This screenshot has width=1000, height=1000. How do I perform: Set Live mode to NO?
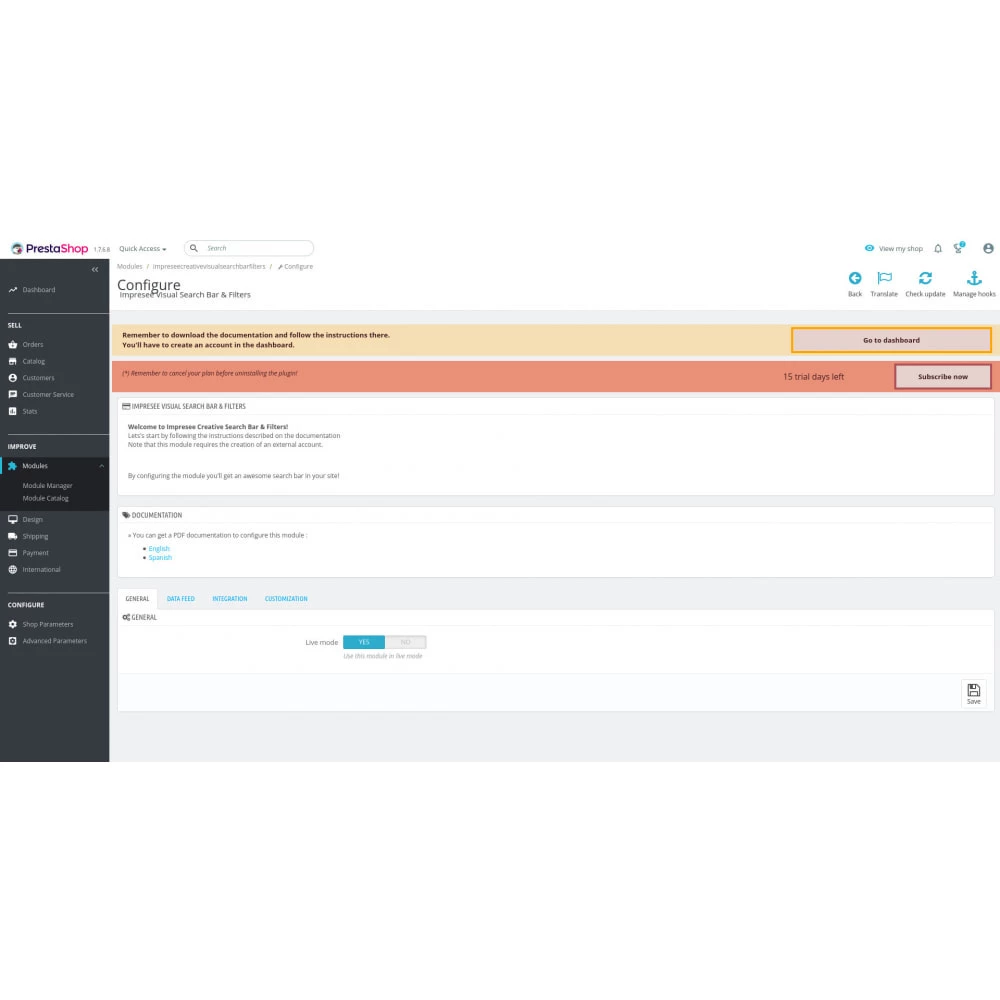pos(406,642)
